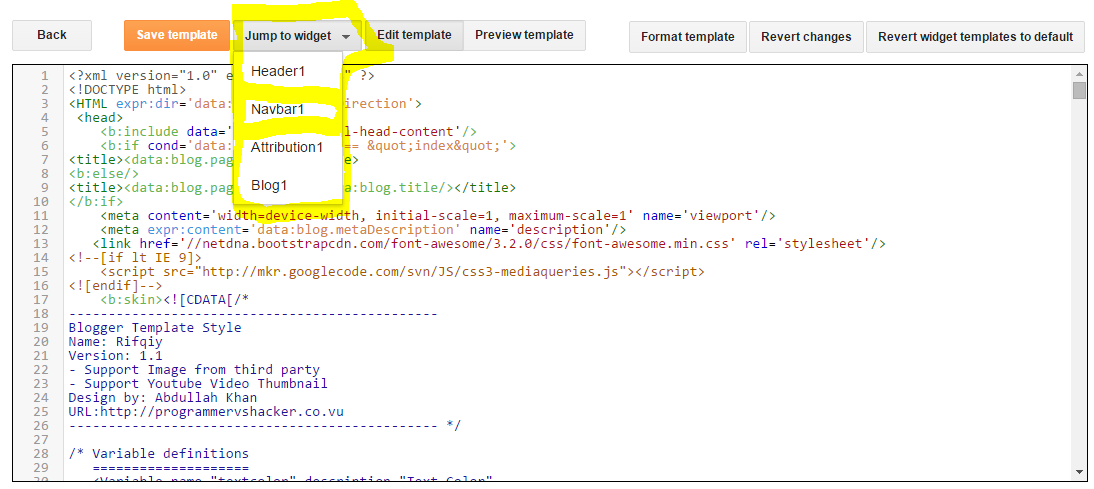Place cursor on the <!DOCTYPE html> line
The width and height of the screenshot is (1094, 489).
(x=127, y=90)
